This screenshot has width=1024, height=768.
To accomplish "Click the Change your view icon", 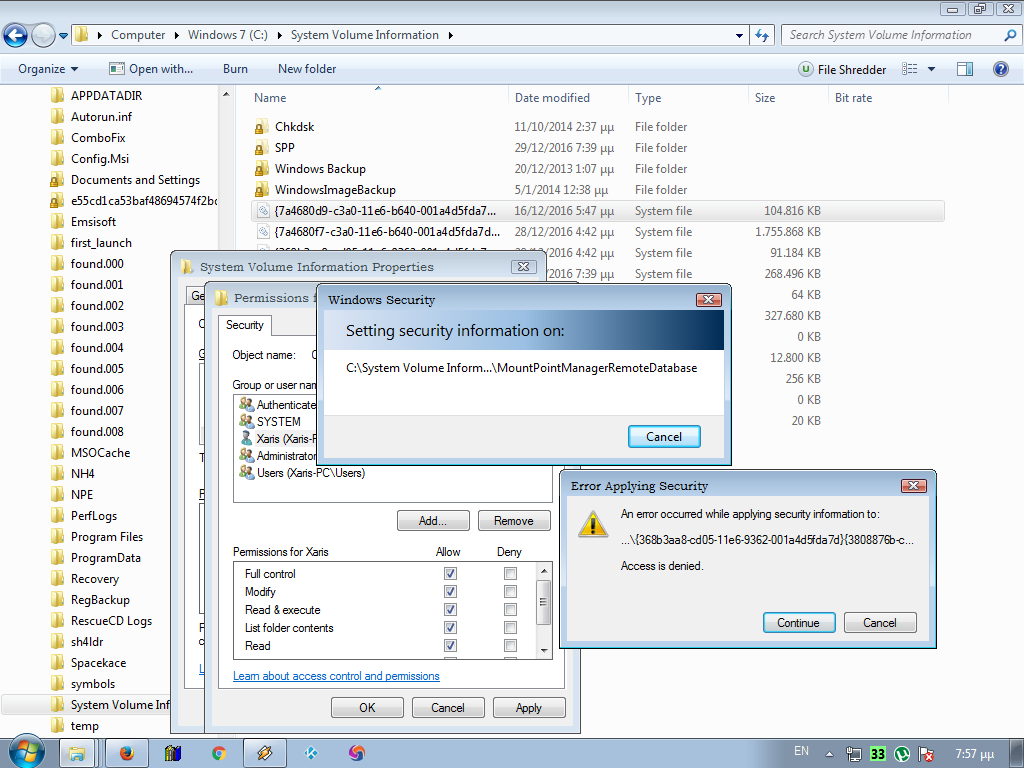I will (910, 69).
